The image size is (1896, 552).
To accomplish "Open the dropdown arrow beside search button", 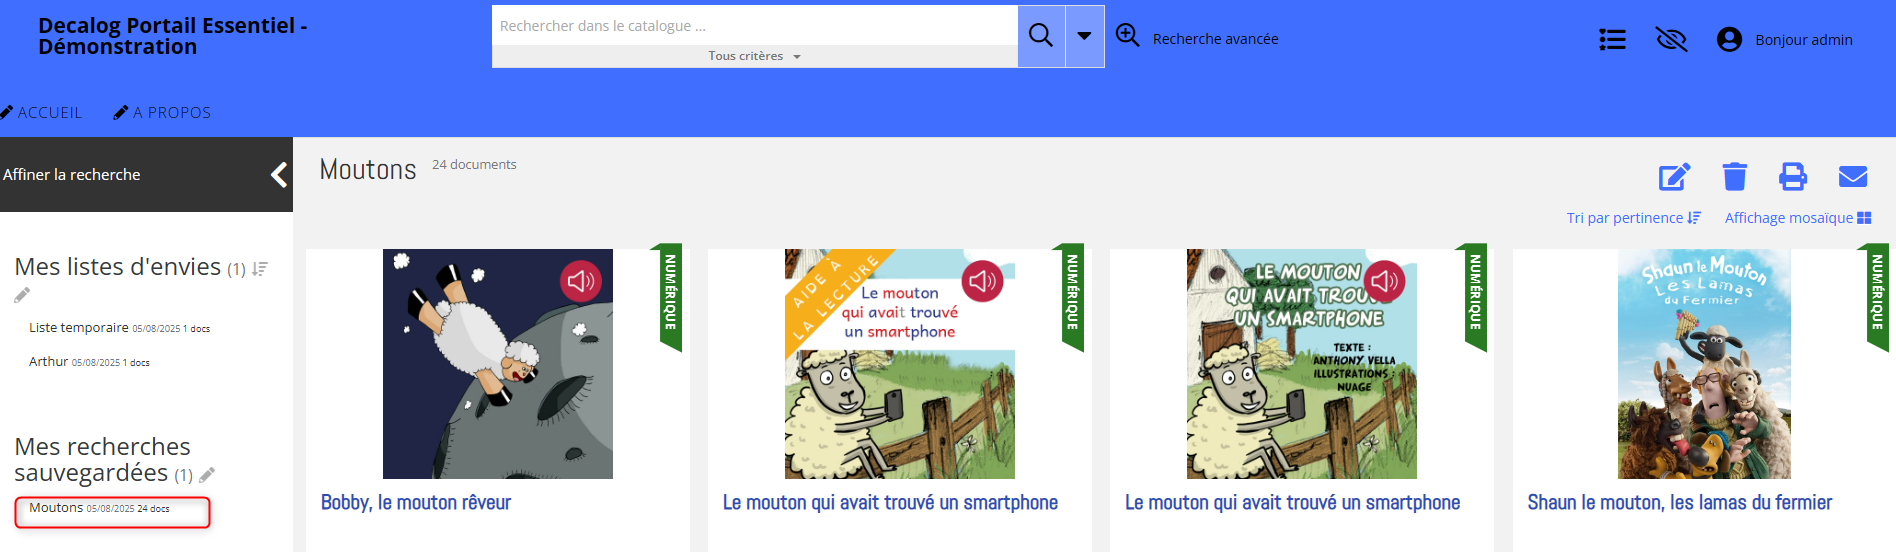I will (x=1084, y=36).
